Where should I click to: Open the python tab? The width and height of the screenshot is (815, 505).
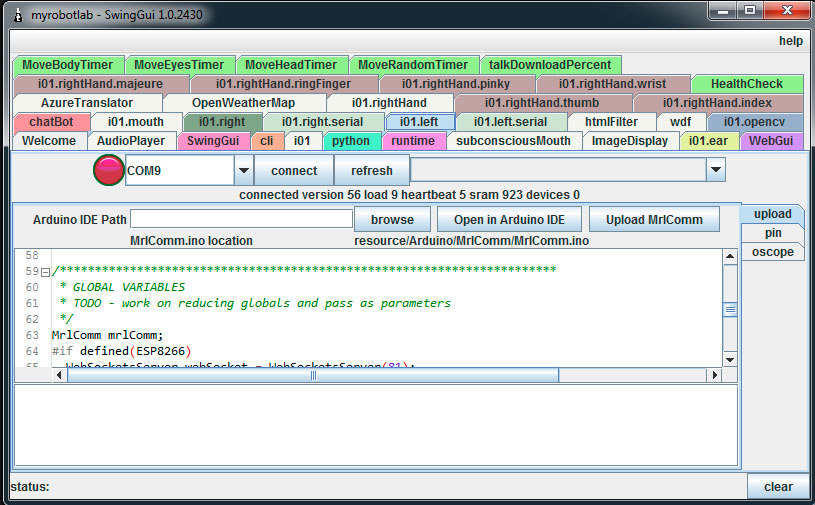pos(351,141)
